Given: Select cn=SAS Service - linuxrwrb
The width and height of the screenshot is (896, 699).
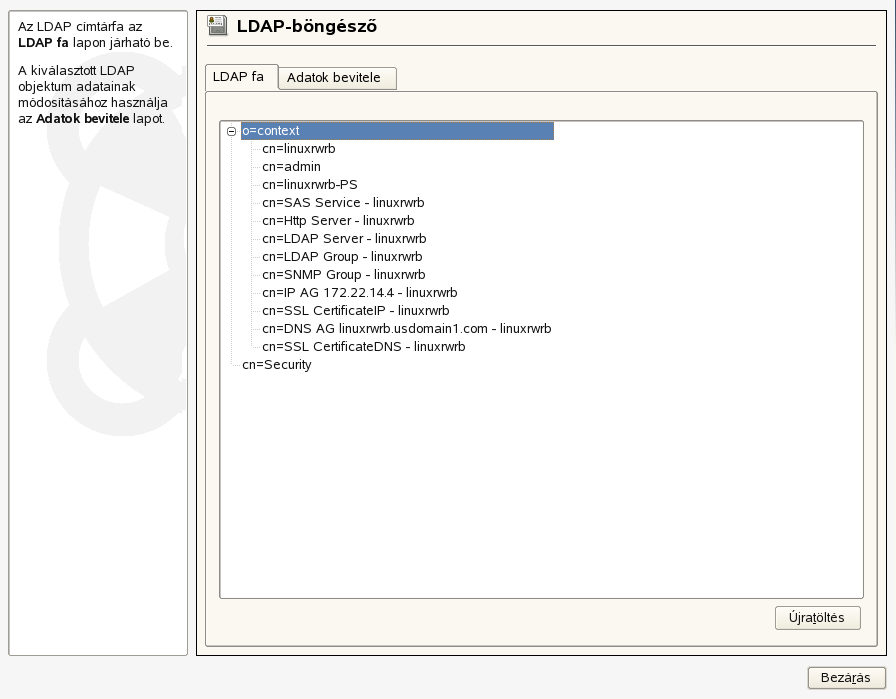Looking at the screenshot, I should [x=343, y=202].
